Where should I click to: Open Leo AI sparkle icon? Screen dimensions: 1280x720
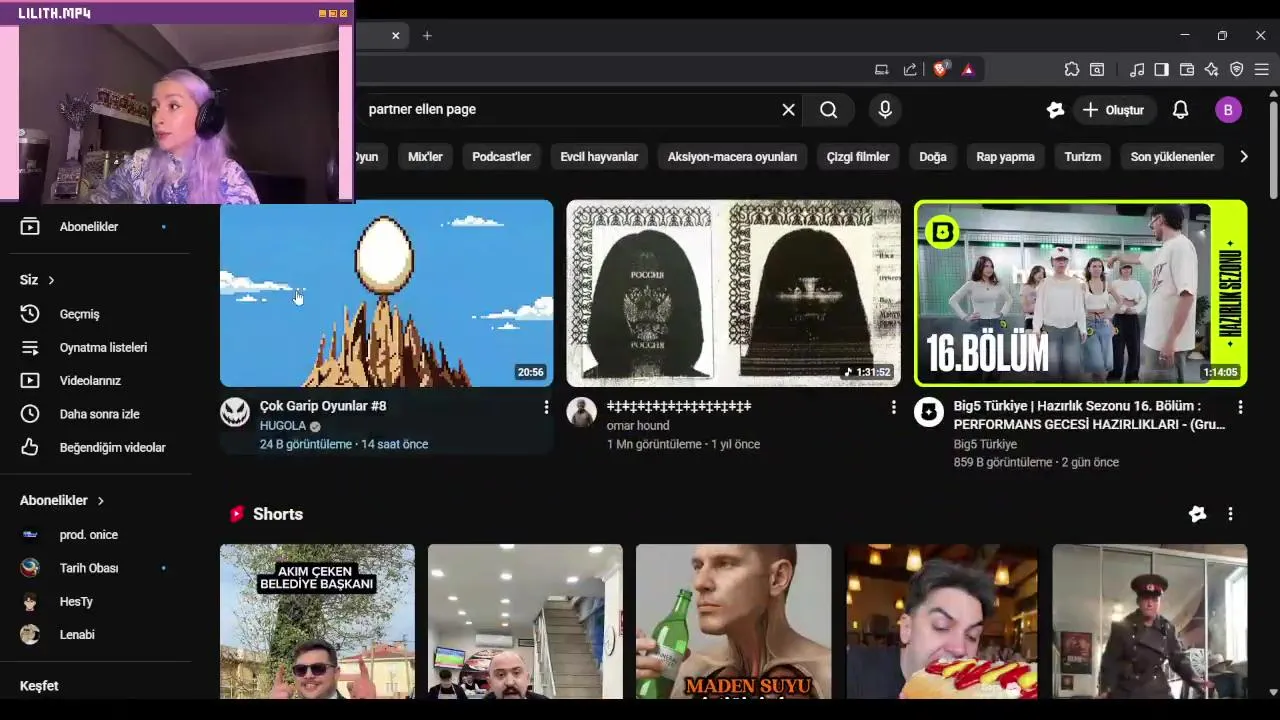(x=1212, y=69)
